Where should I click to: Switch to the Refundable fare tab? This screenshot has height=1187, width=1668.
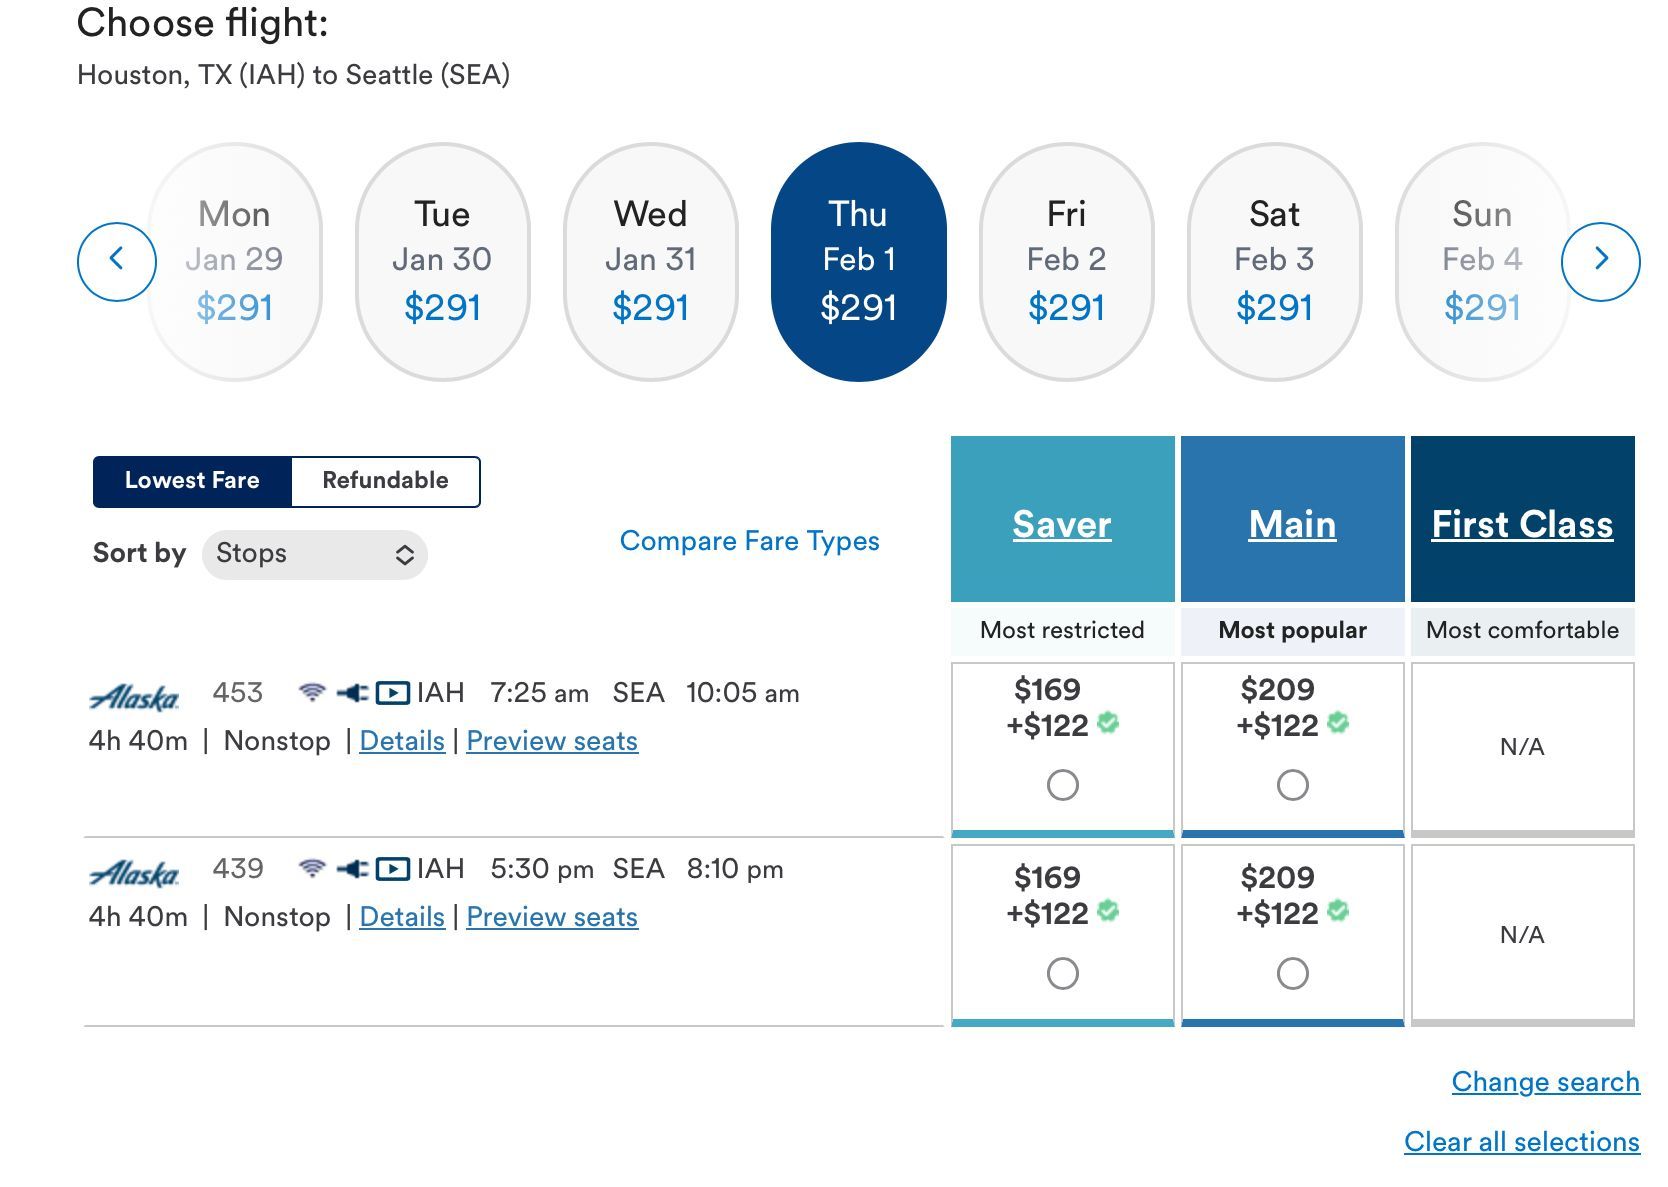[385, 481]
